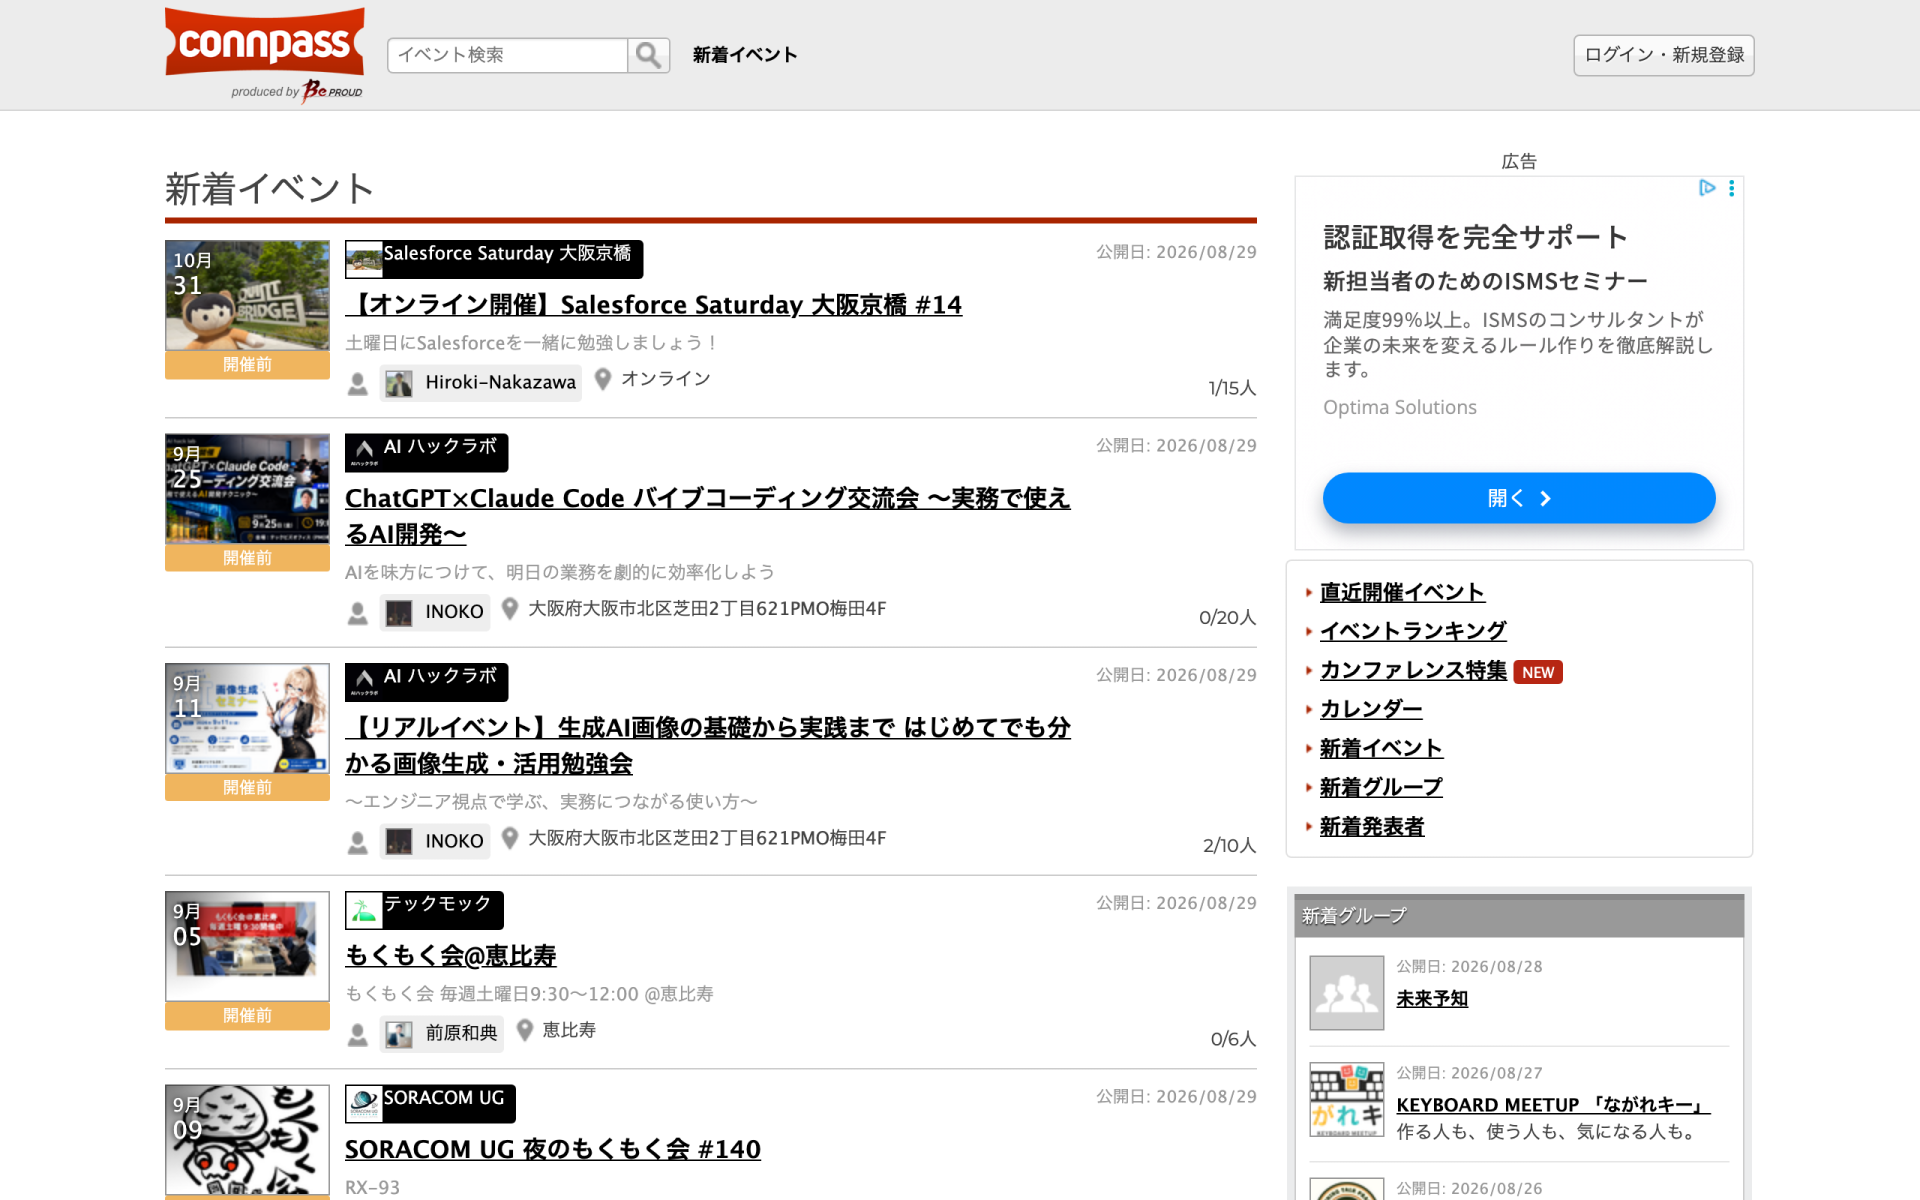
Task: Click the search magnifier button
Action: pos(649,55)
